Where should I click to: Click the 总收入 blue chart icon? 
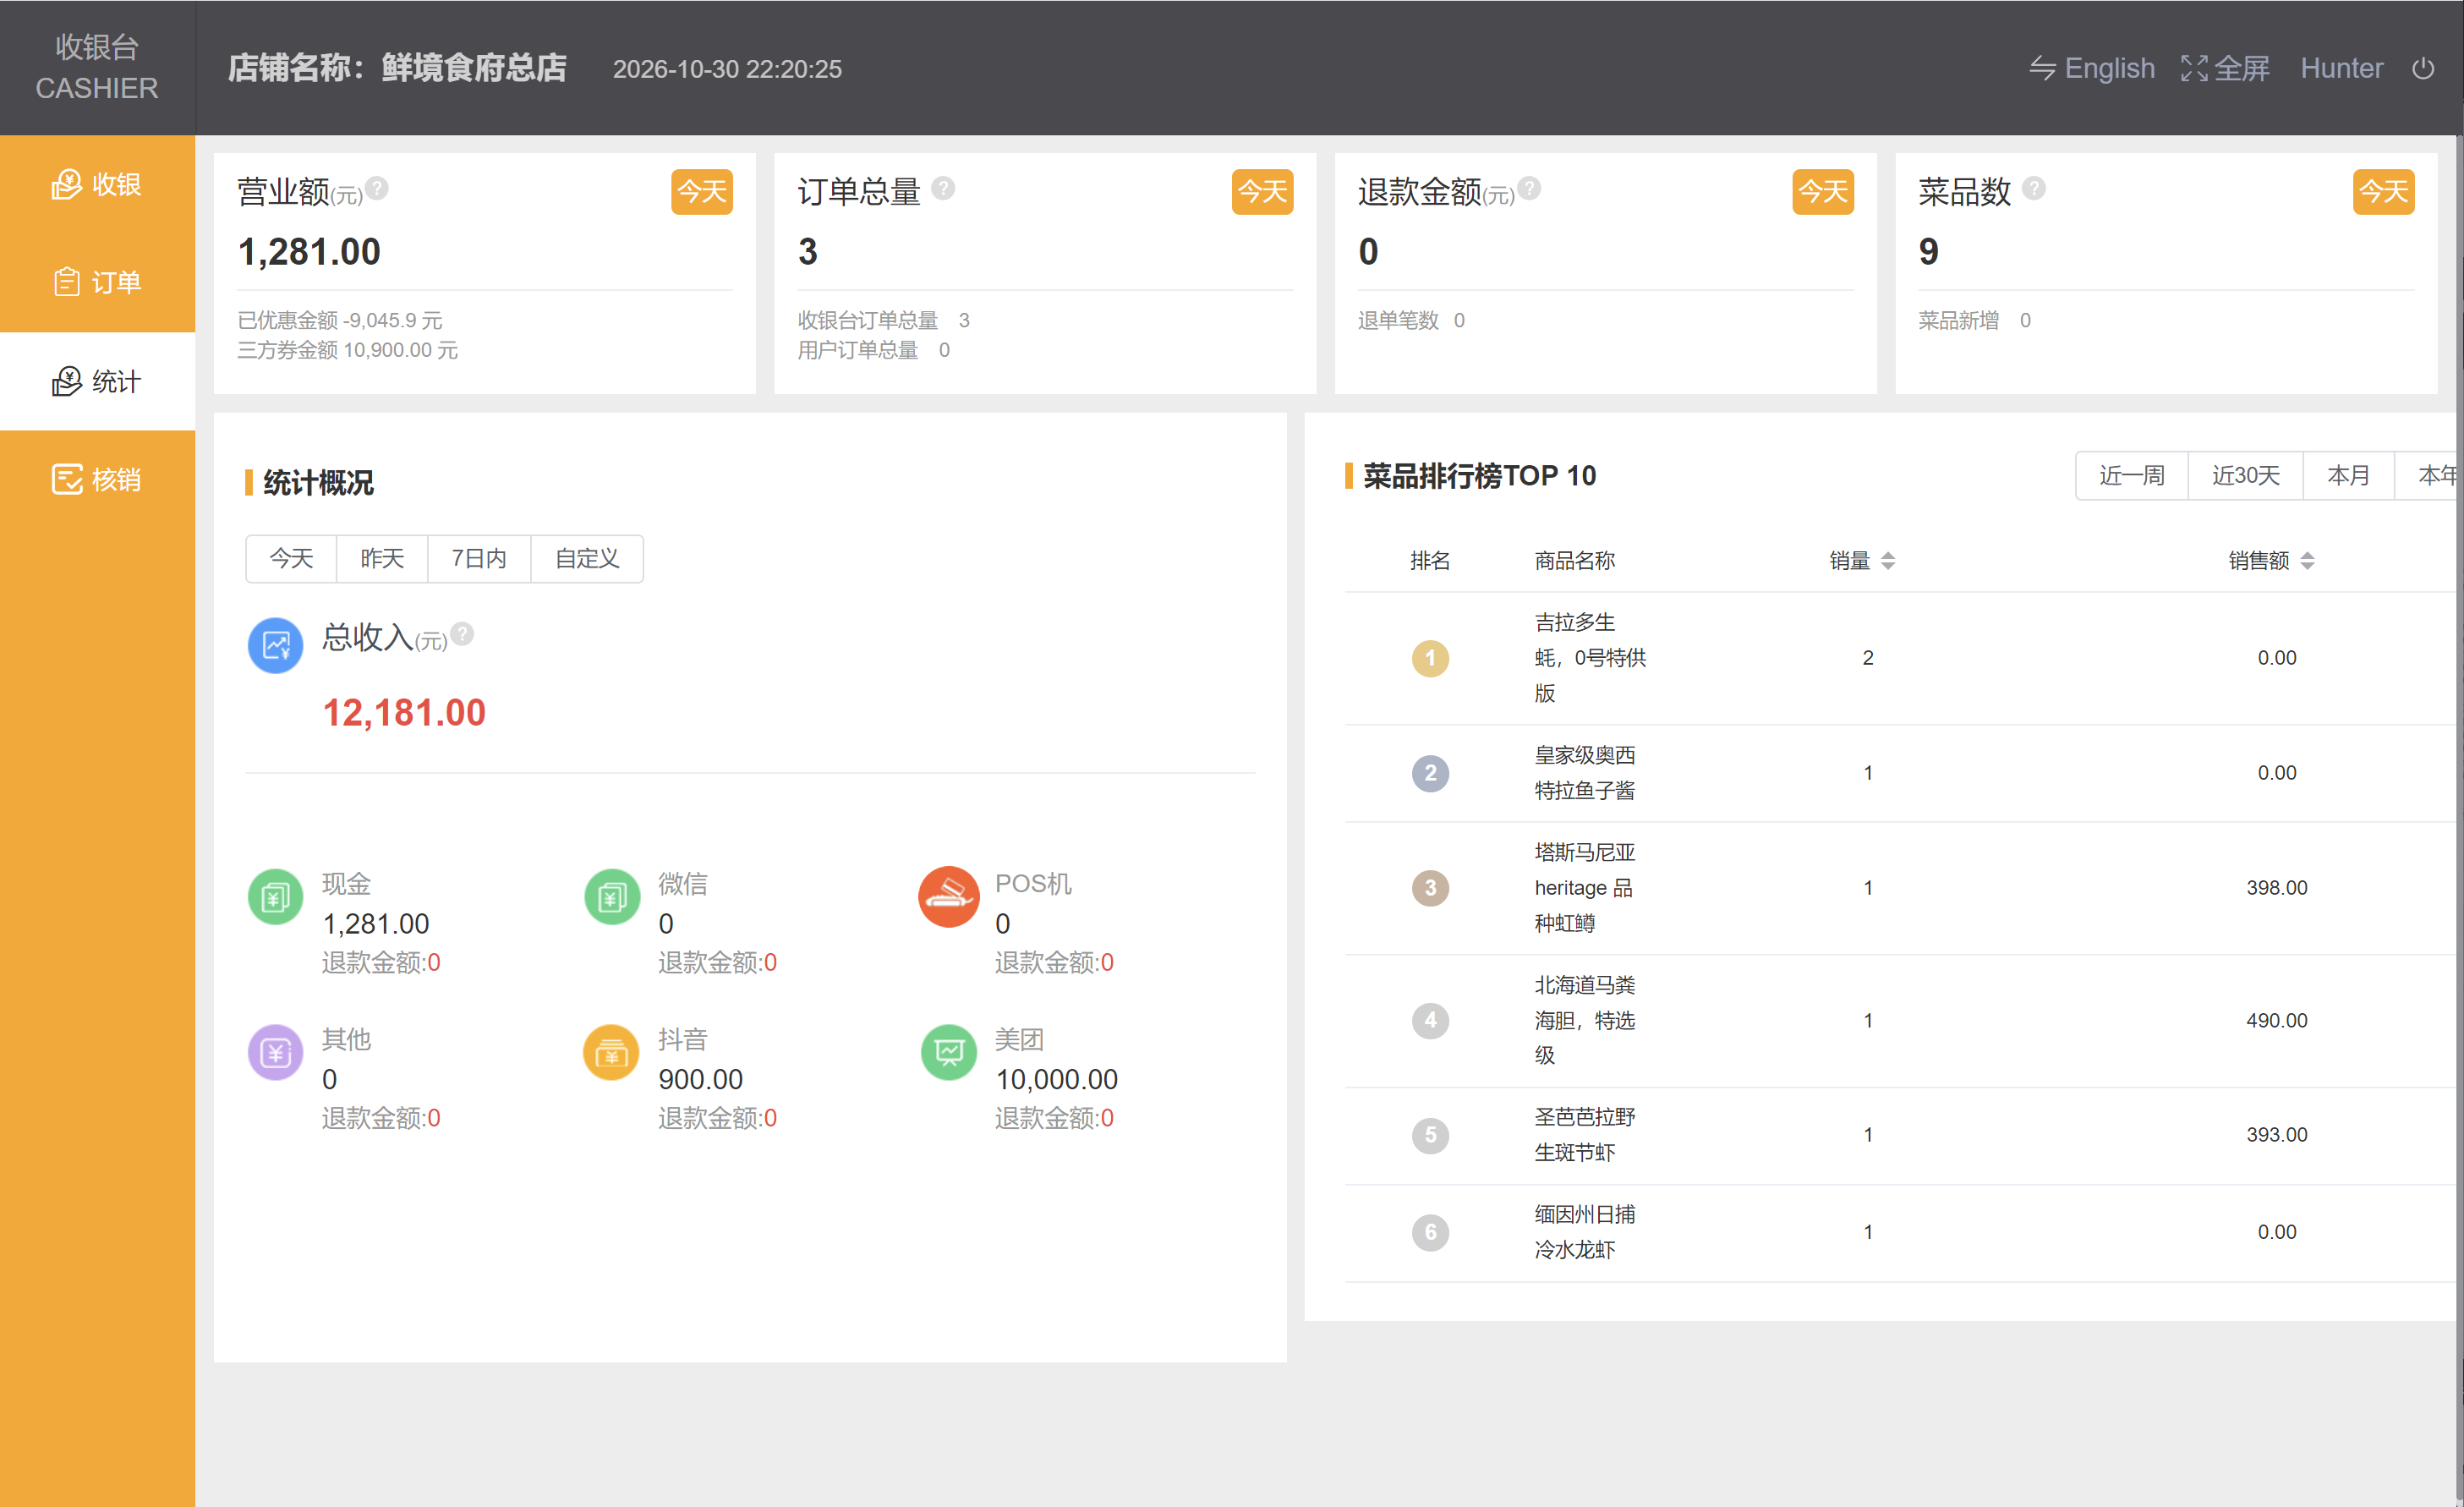click(276, 646)
